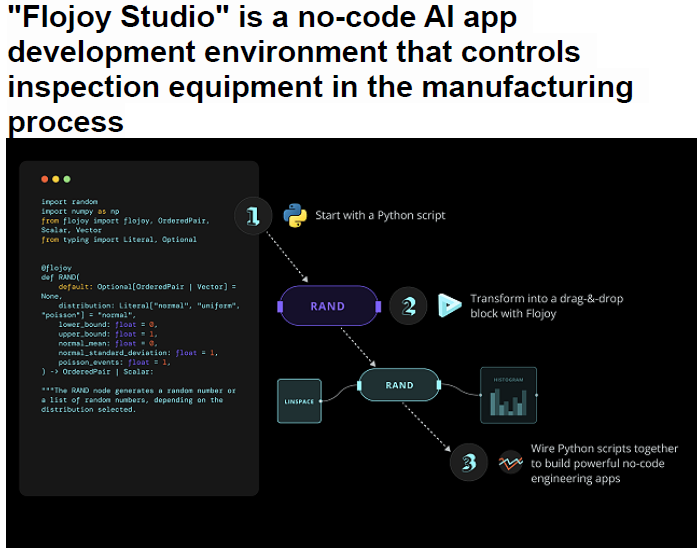Viewport: 700px width, 550px height.
Task: Click the 'normal_mean: float = 0,' line
Action: 108,343
